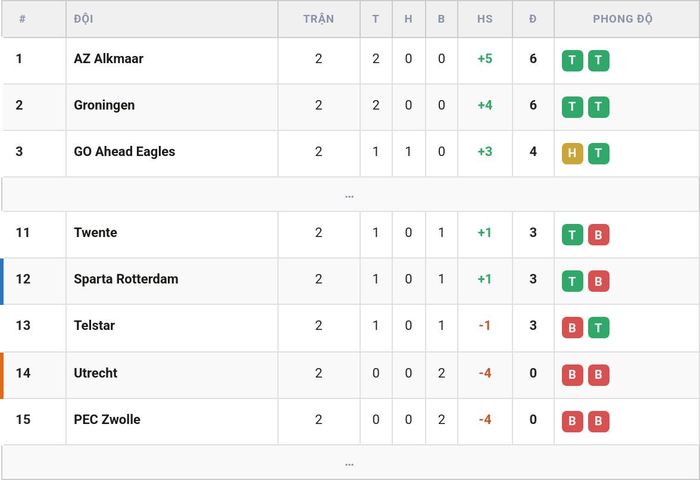
Task: Click Telstar's red B form badge
Action: point(572,328)
